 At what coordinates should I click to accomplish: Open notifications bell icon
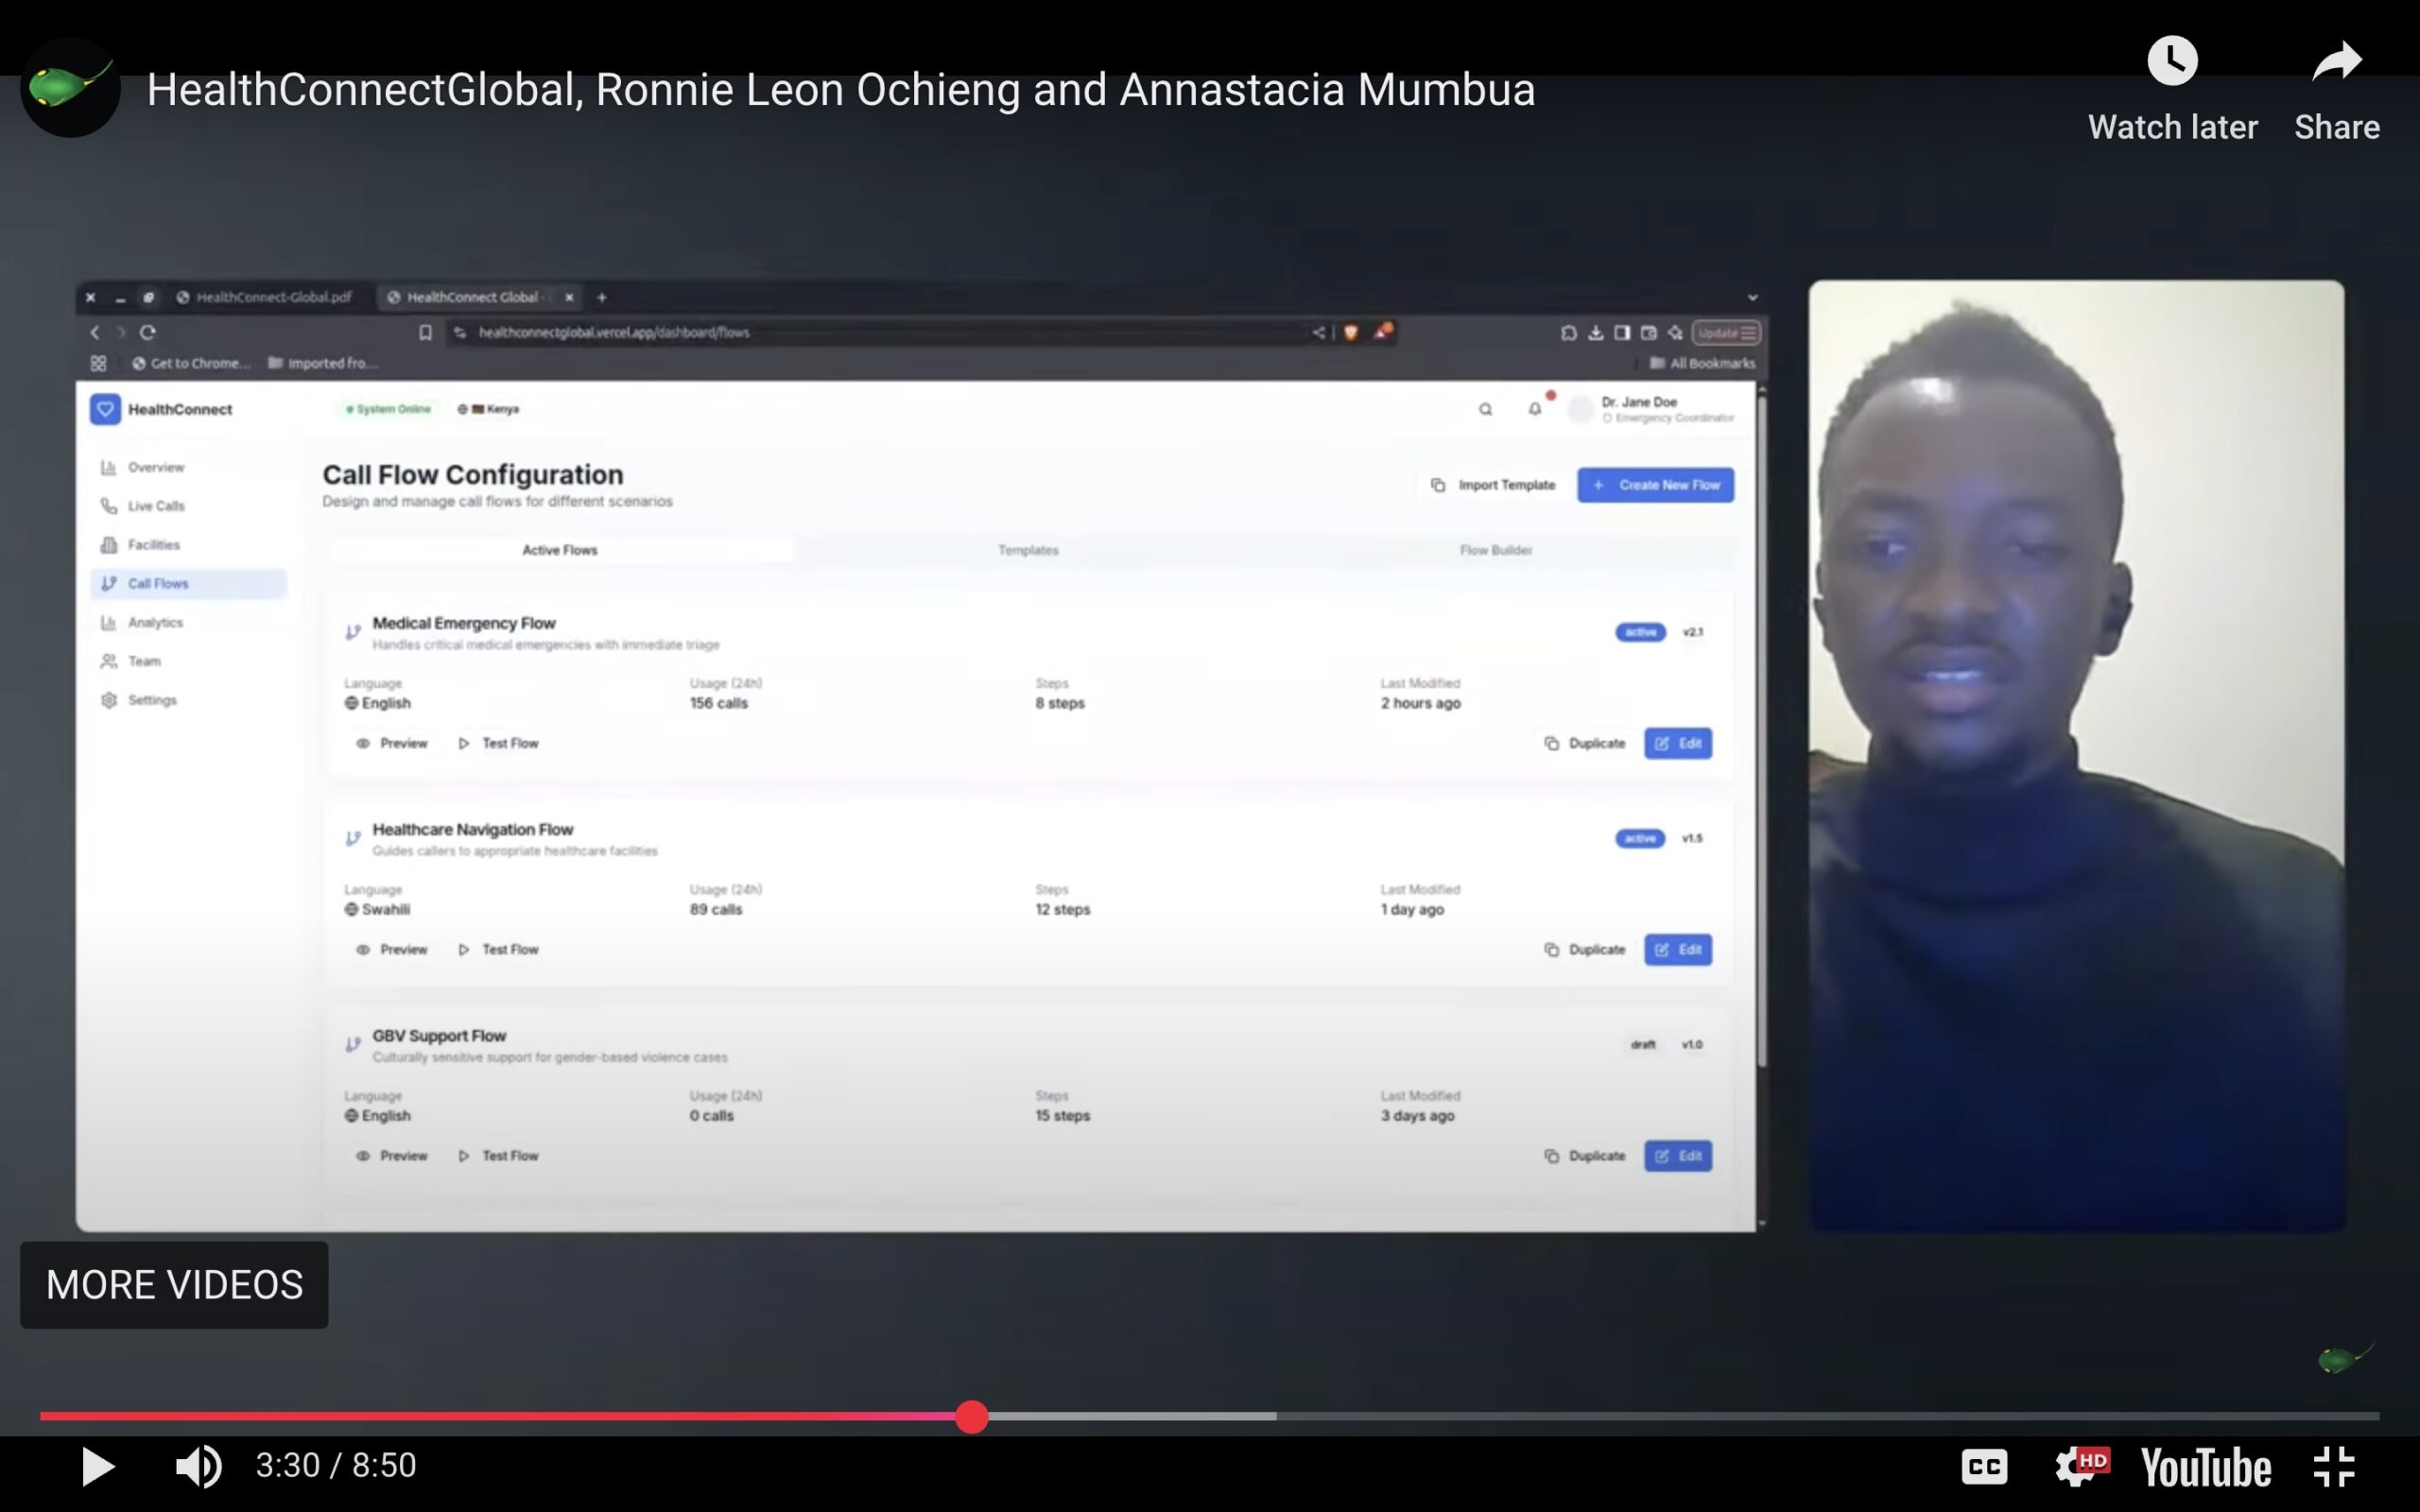tap(1534, 409)
